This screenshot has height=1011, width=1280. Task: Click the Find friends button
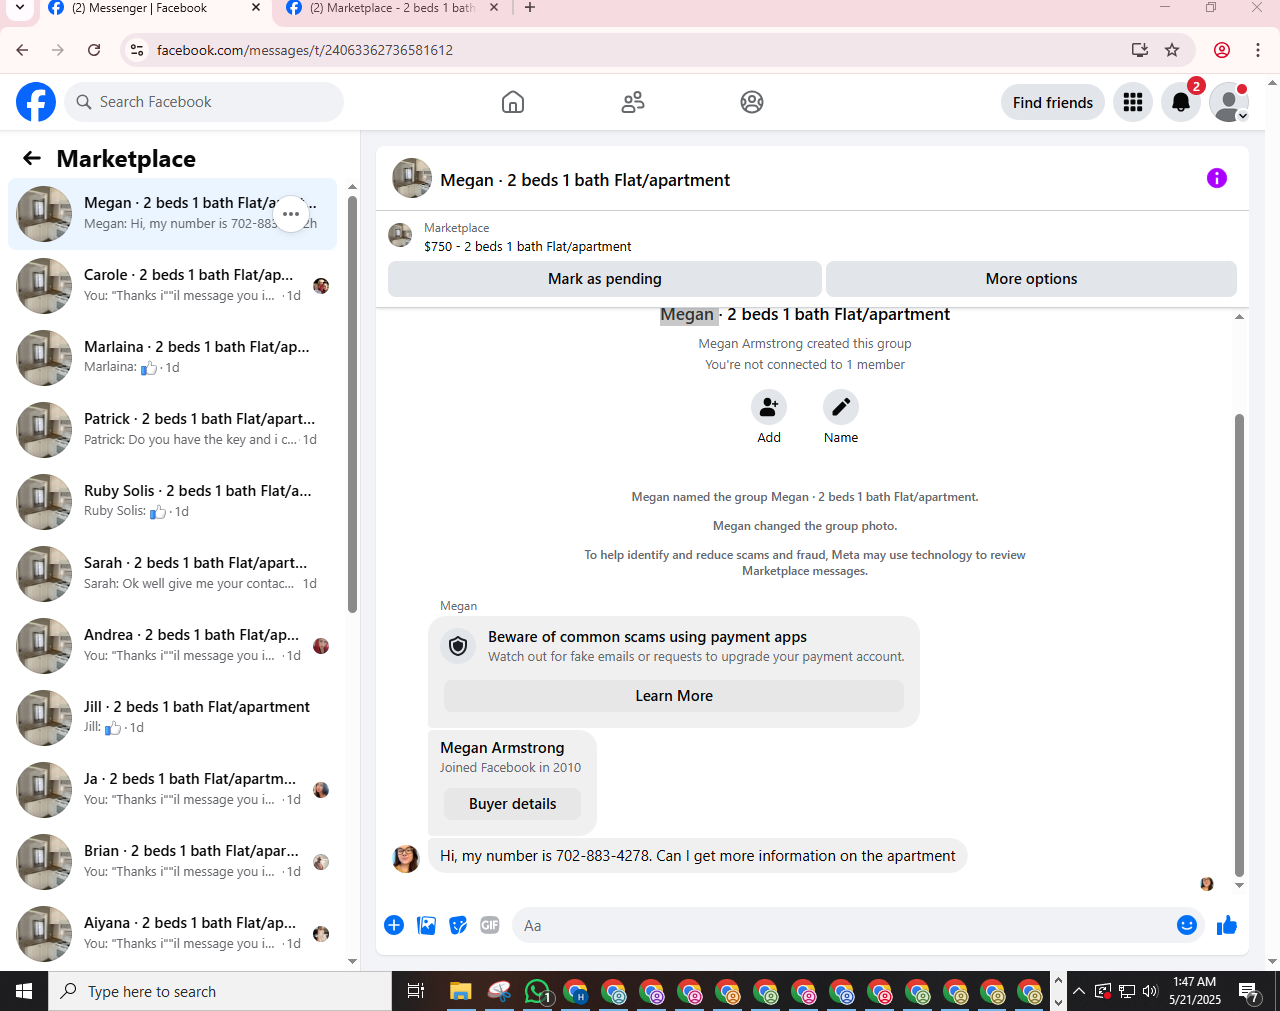pos(1053,102)
